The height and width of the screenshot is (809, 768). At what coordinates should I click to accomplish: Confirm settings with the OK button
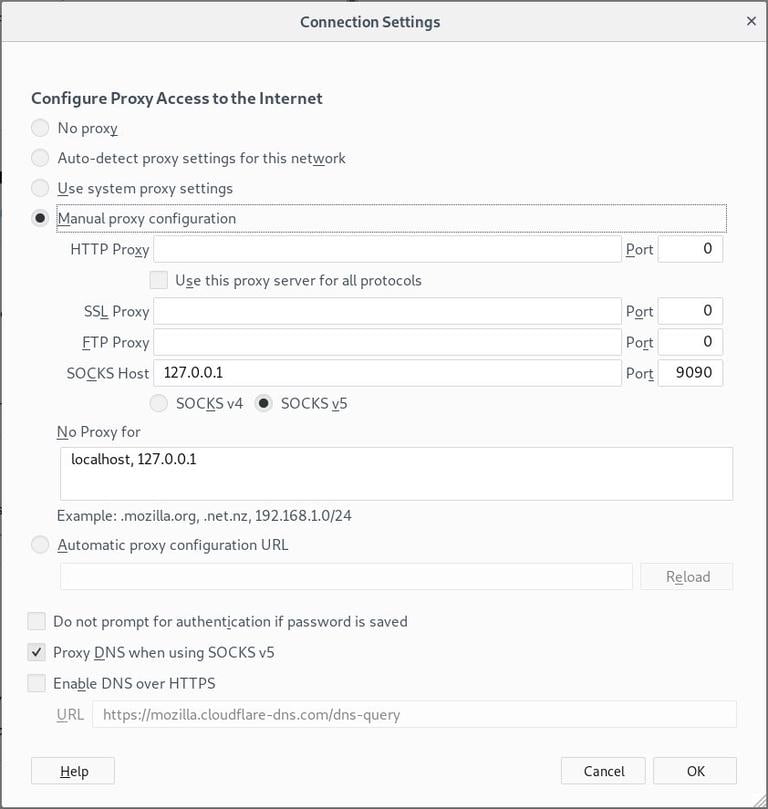695,771
